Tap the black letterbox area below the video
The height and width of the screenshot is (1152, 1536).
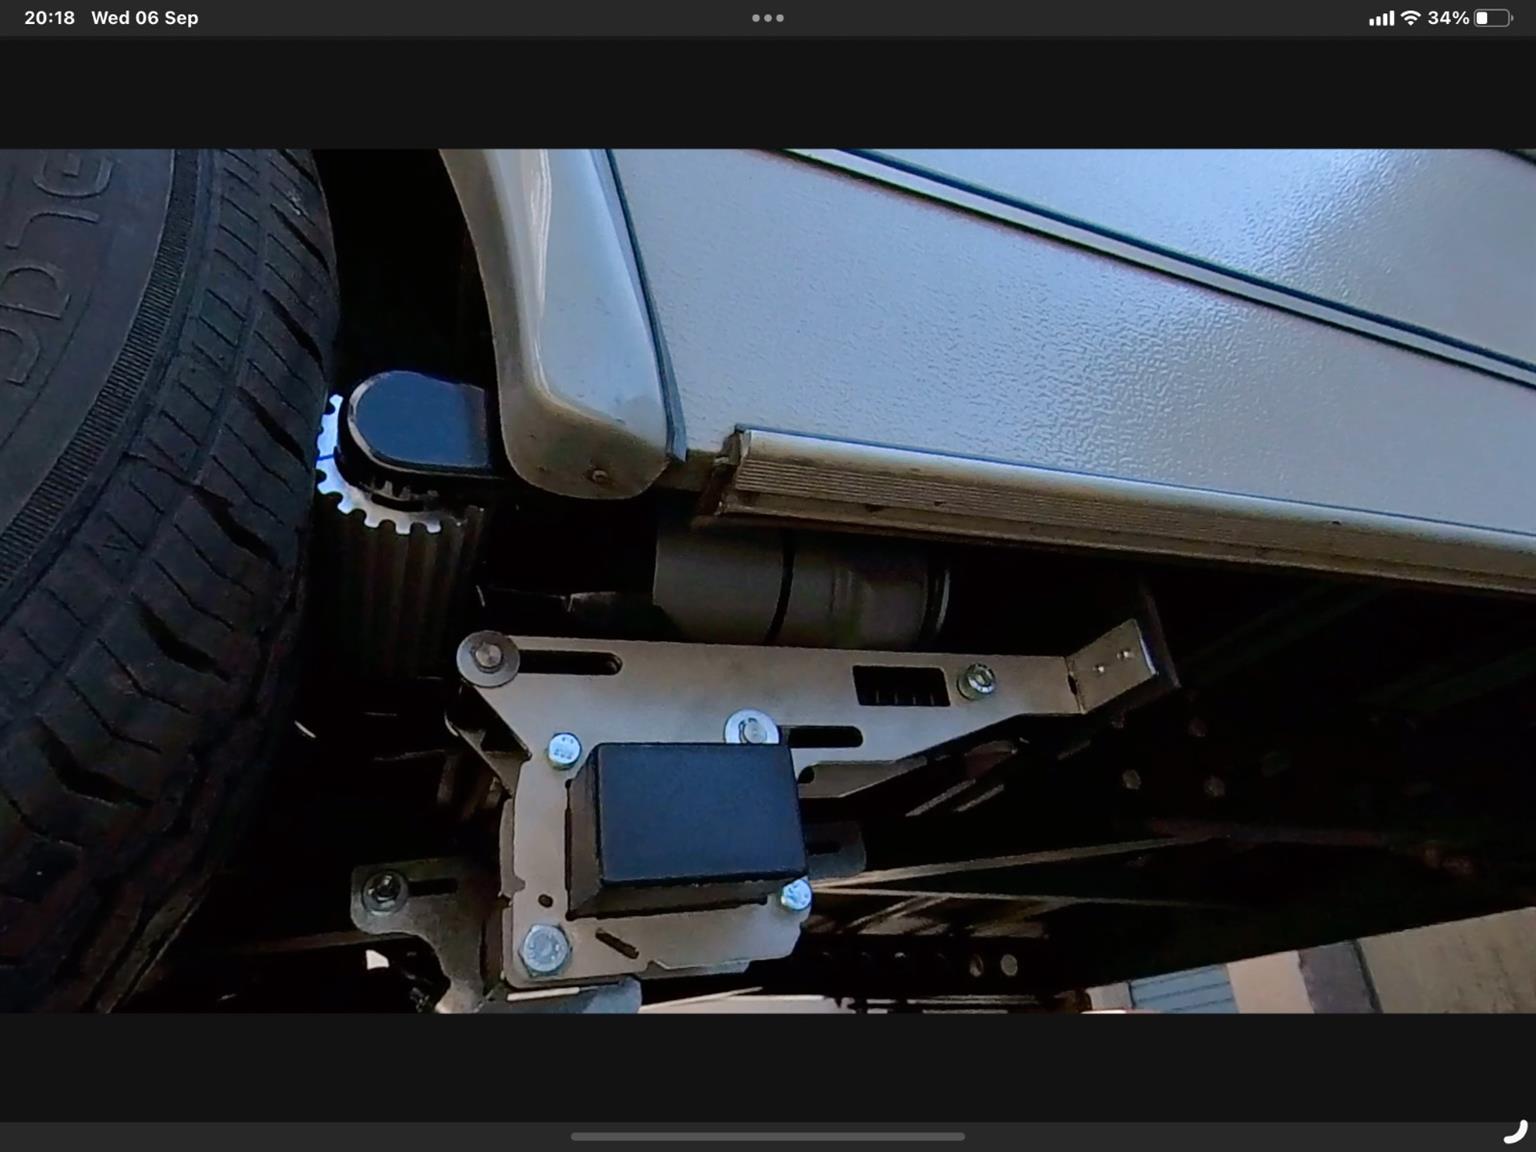[x=768, y=1066]
